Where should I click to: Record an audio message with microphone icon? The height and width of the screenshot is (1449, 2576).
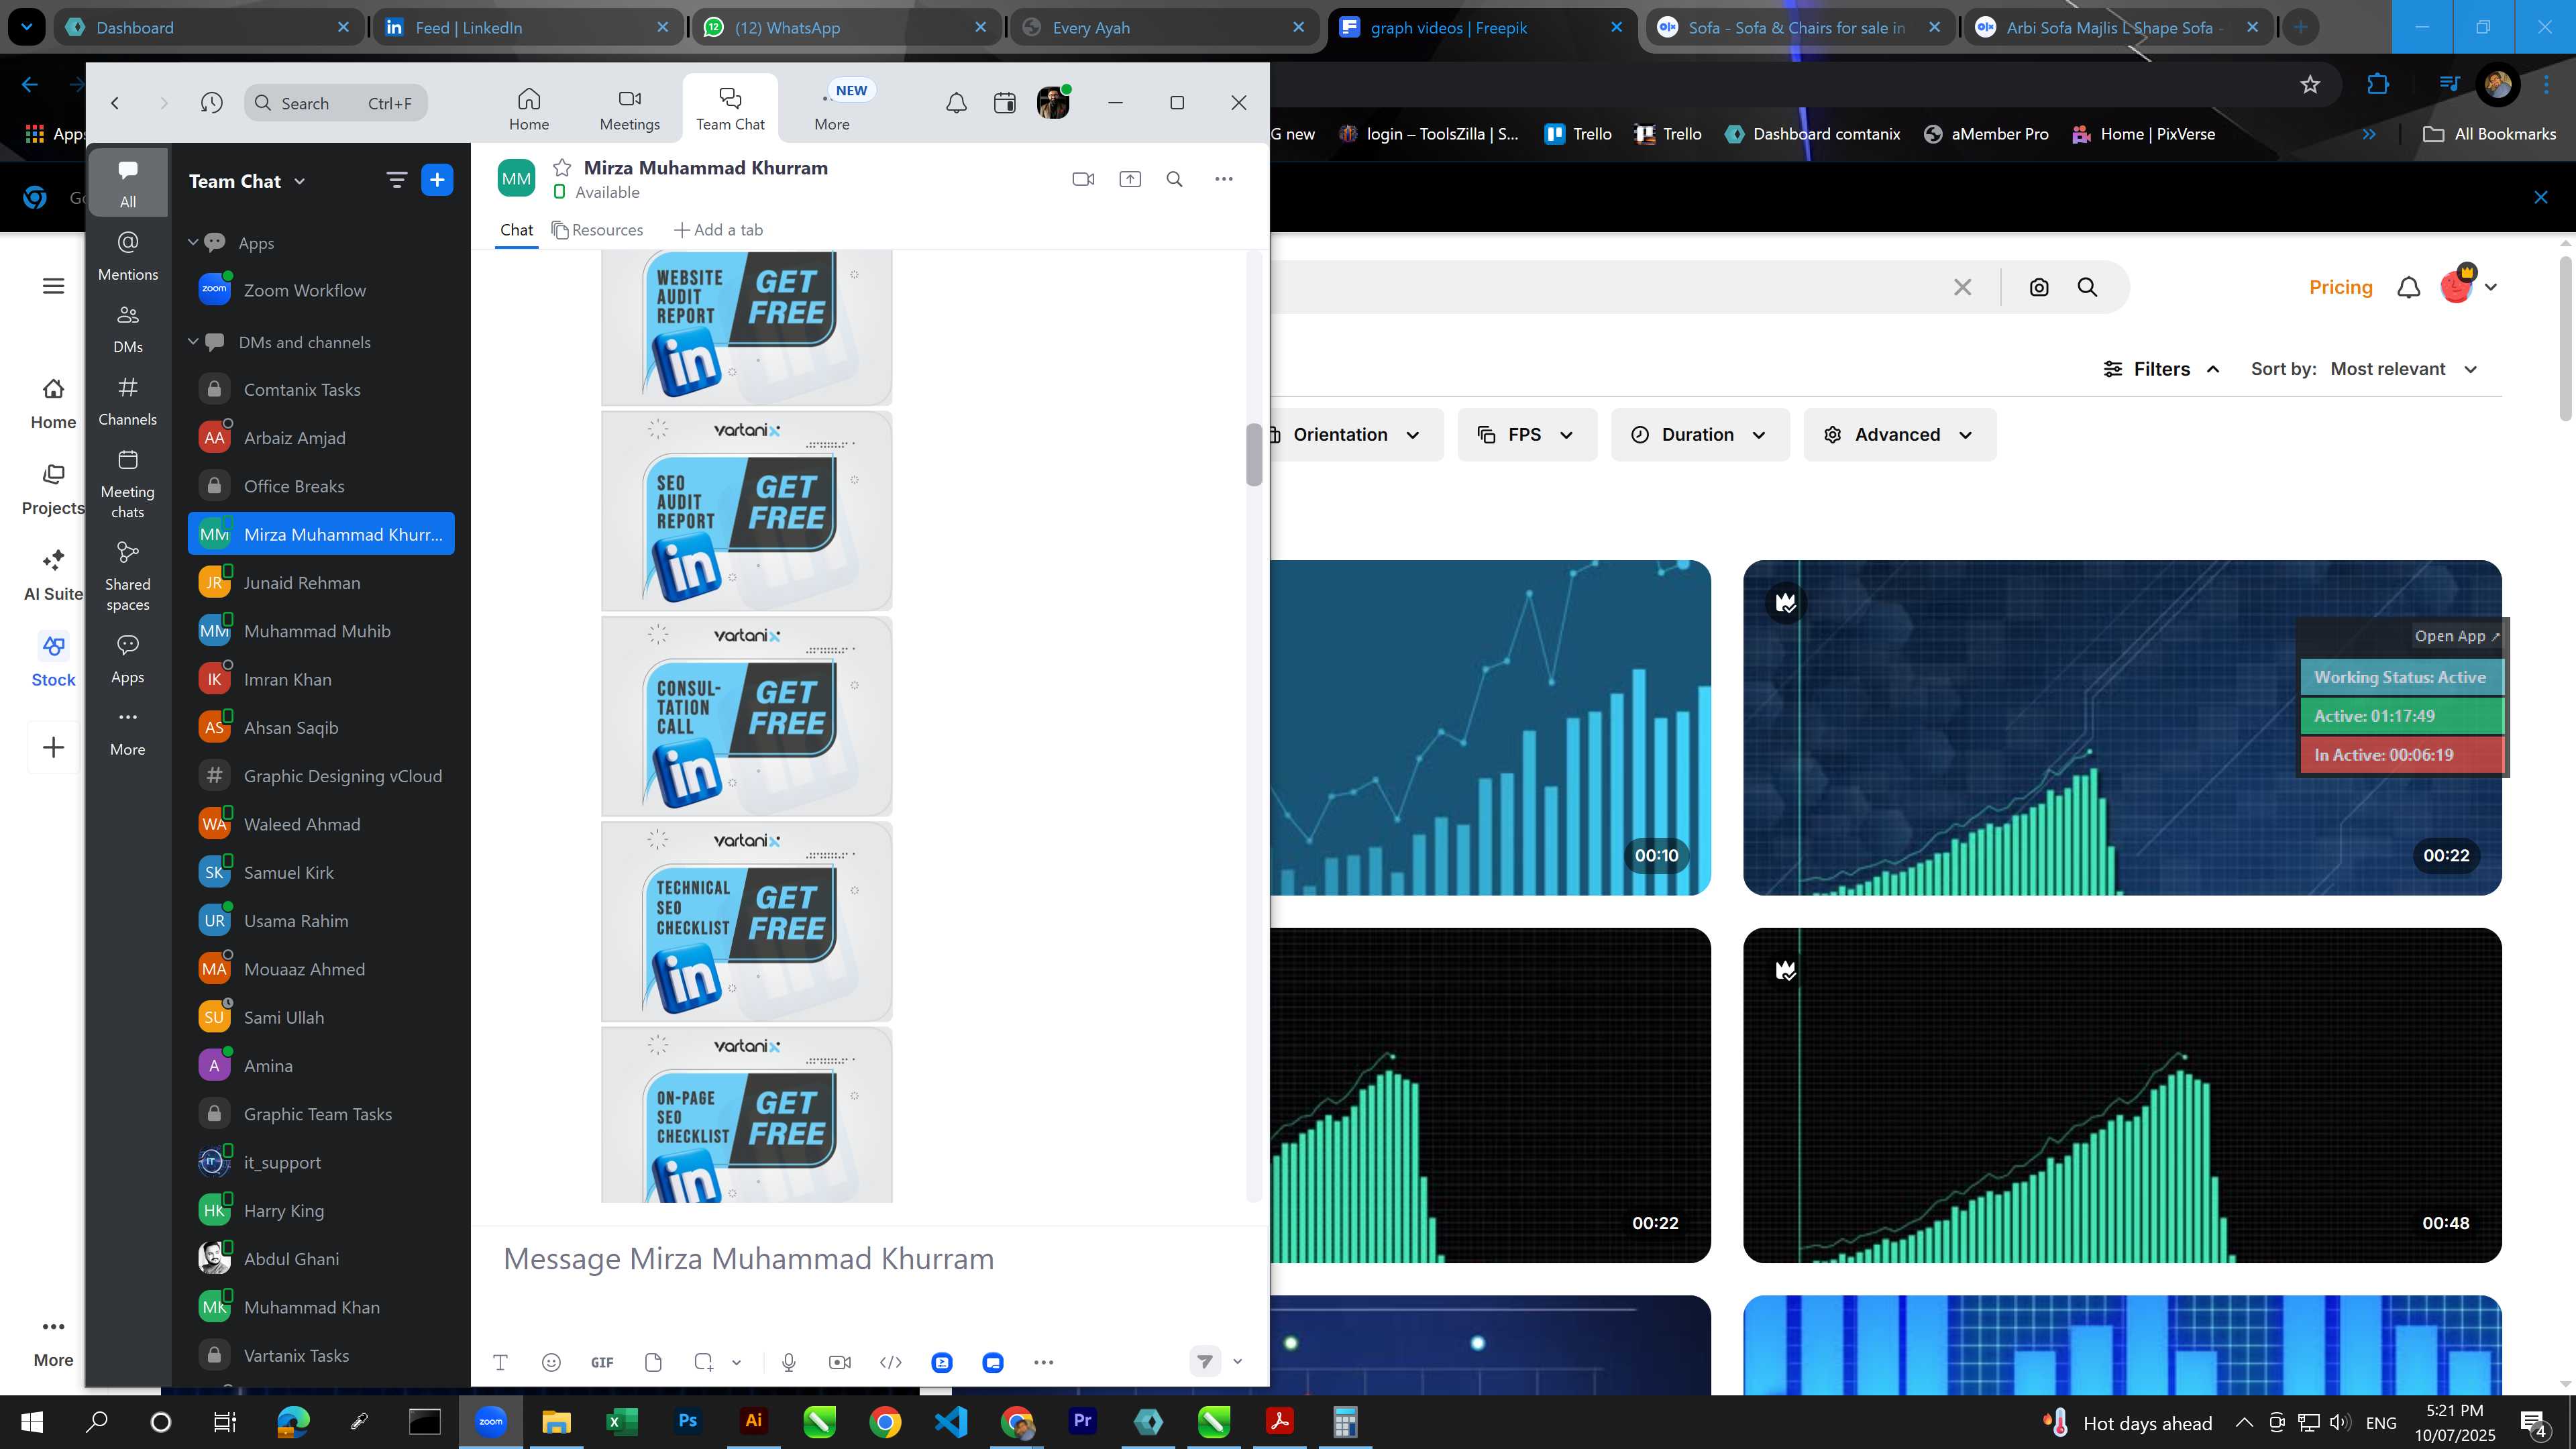[x=789, y=1362]
